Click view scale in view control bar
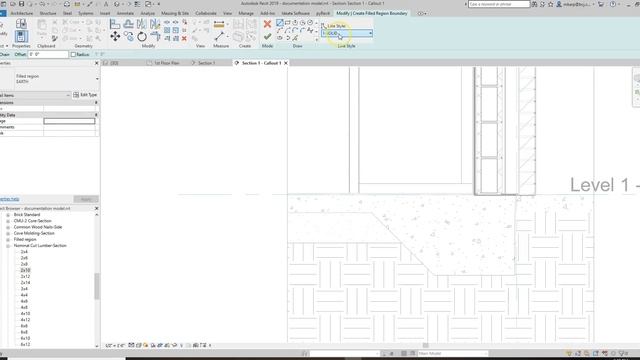 coord(115,345)
